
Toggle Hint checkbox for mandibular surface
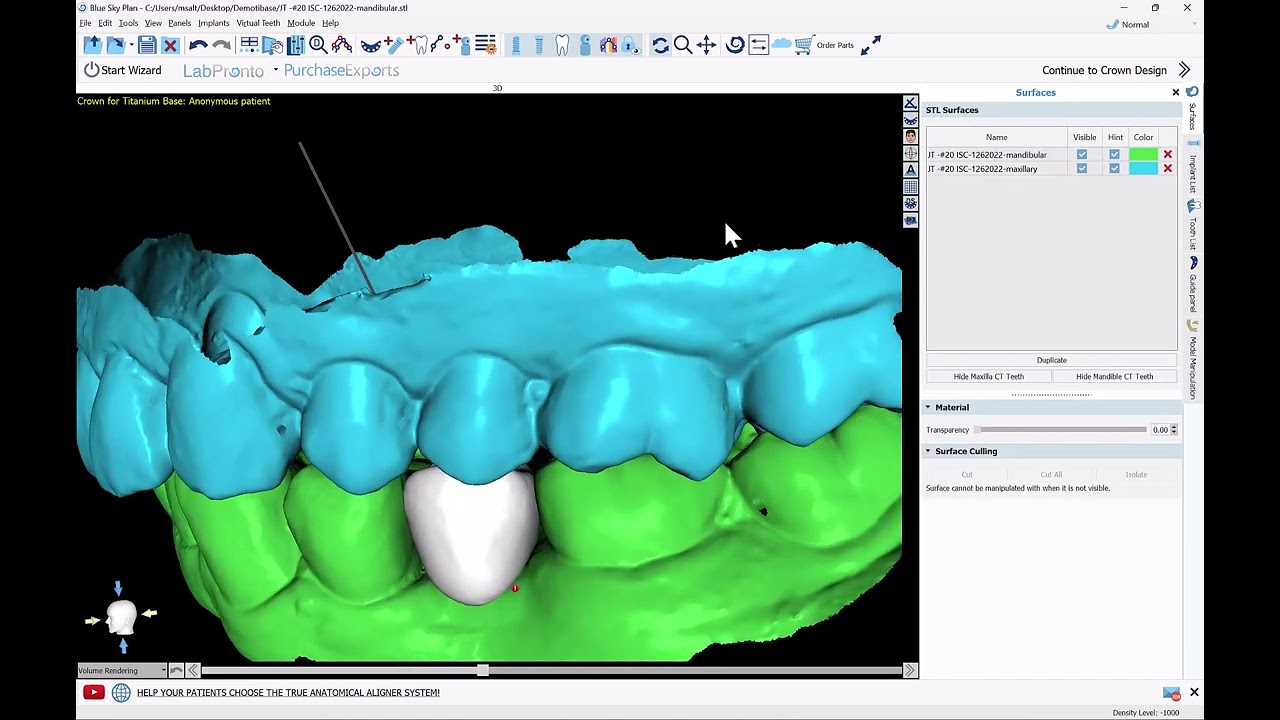tap(1114, 155)
